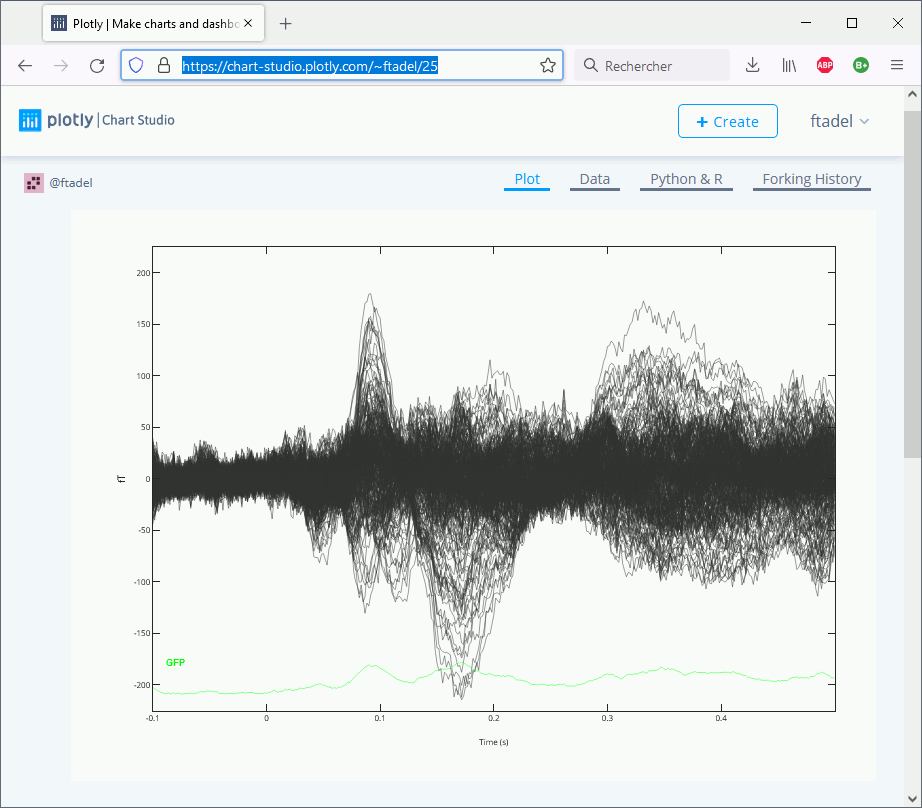Click the site security padlock icon

click(164, 66)
